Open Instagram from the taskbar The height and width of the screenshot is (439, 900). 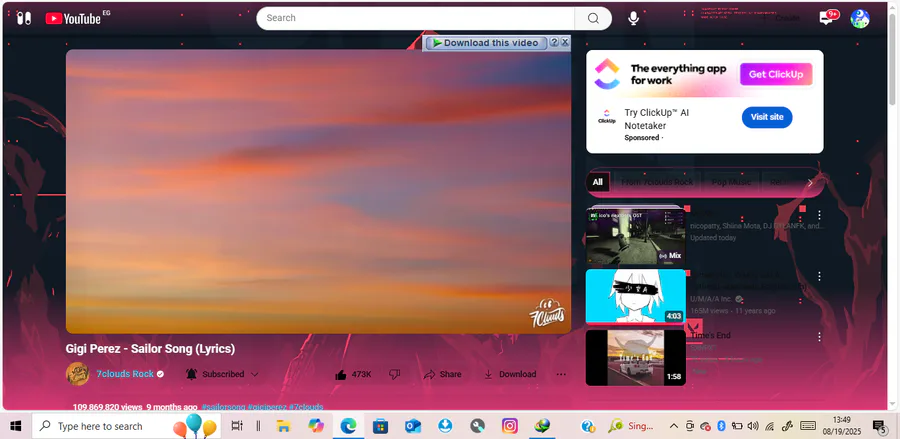coord(510,426)
